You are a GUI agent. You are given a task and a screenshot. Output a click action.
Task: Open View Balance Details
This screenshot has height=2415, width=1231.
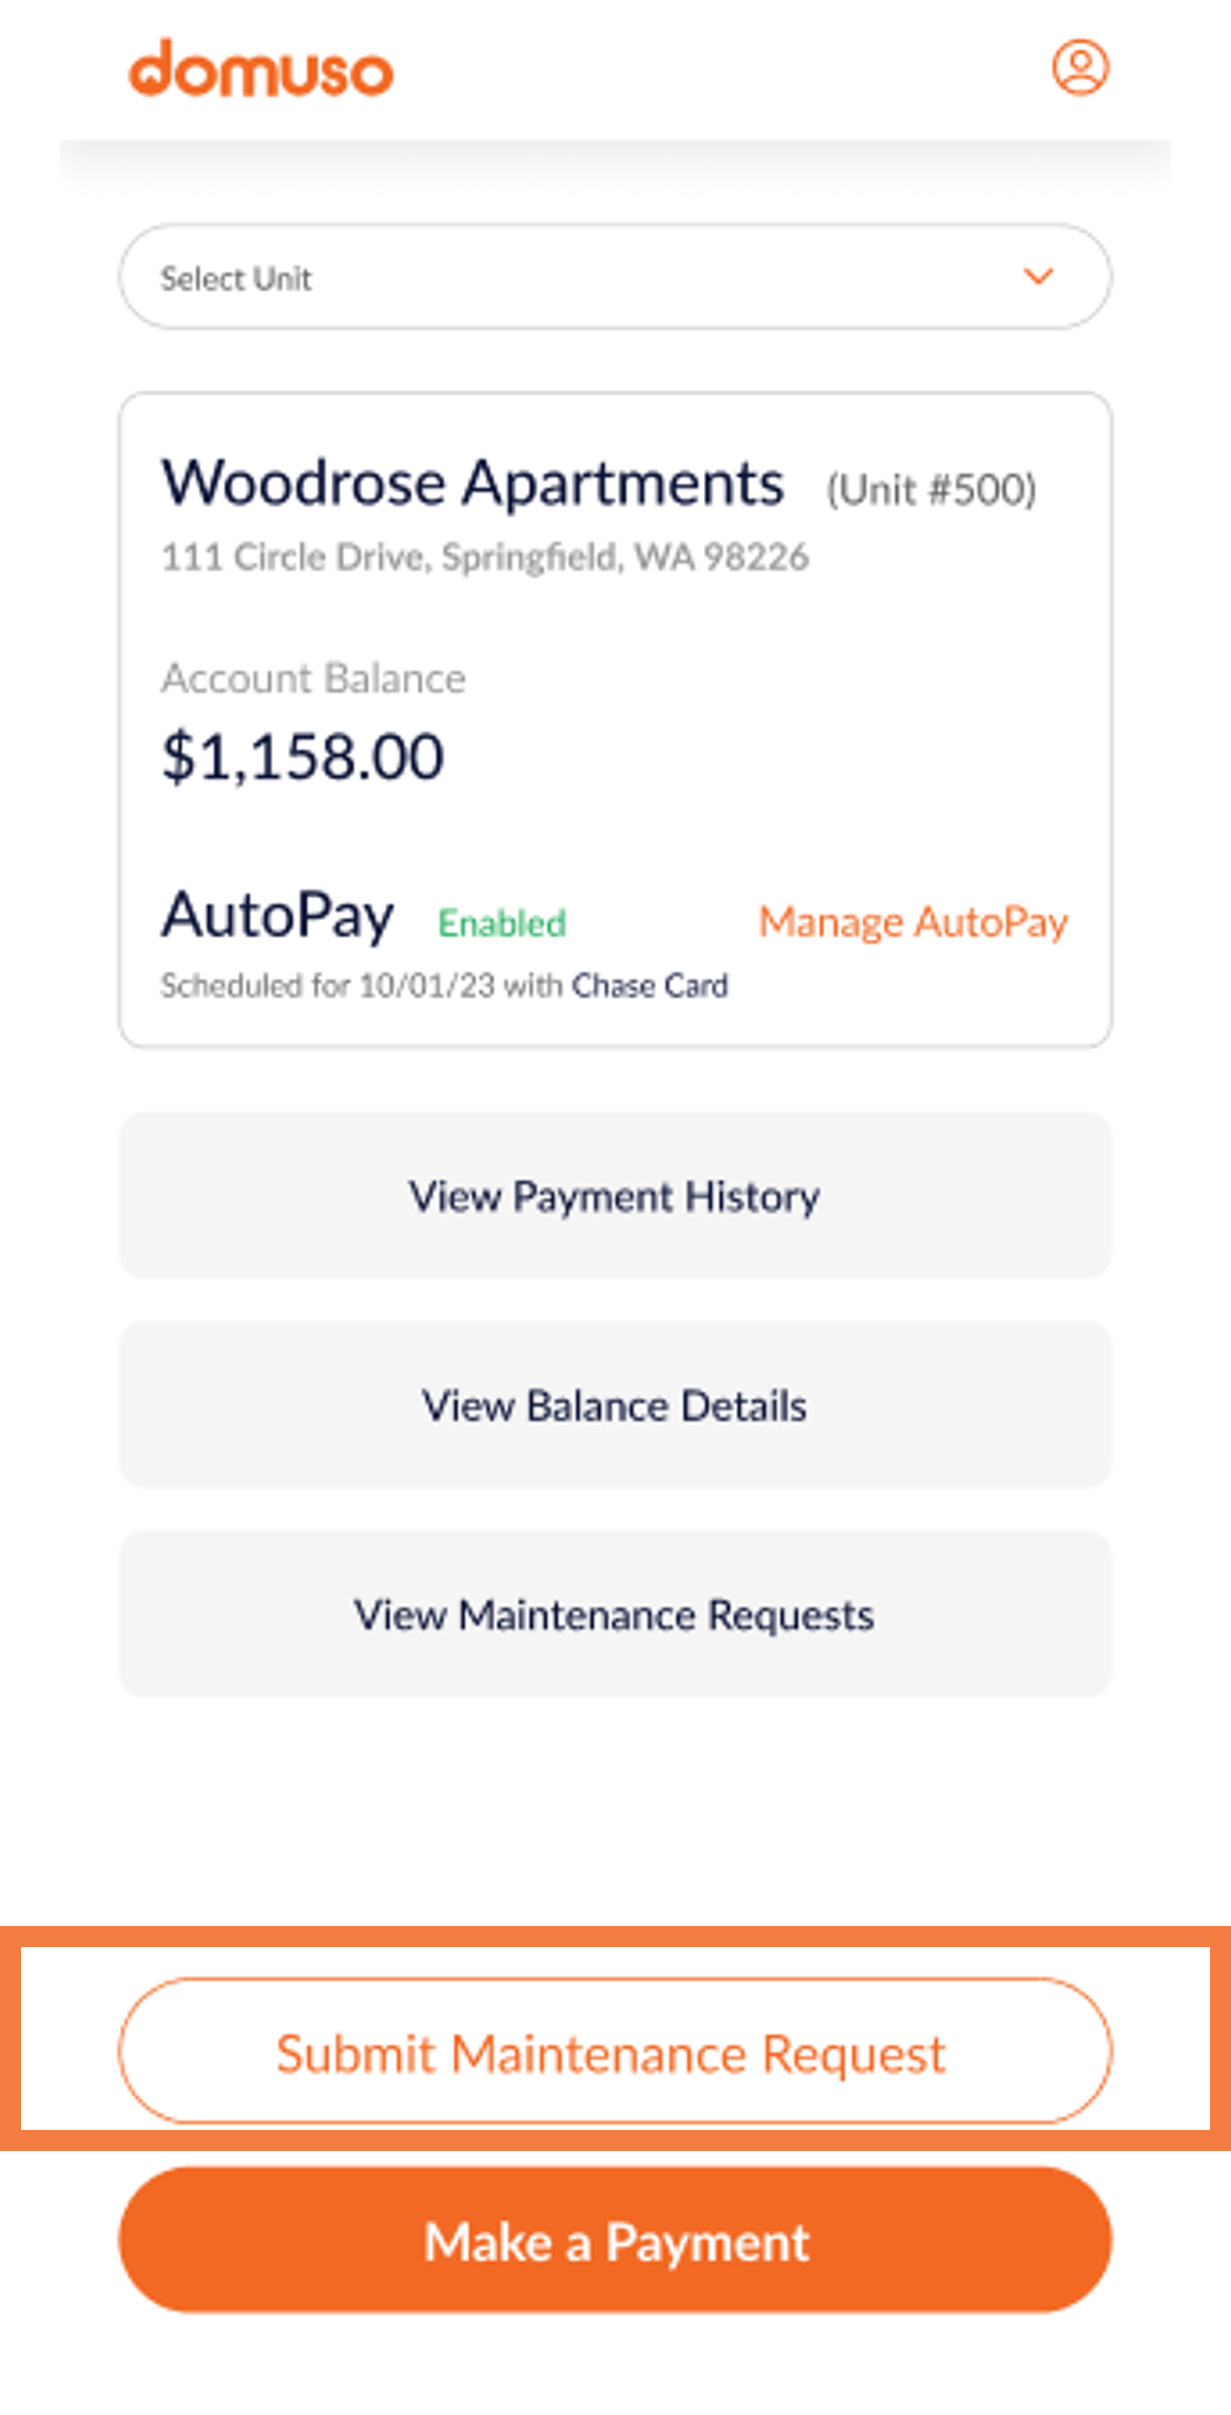613,1404
